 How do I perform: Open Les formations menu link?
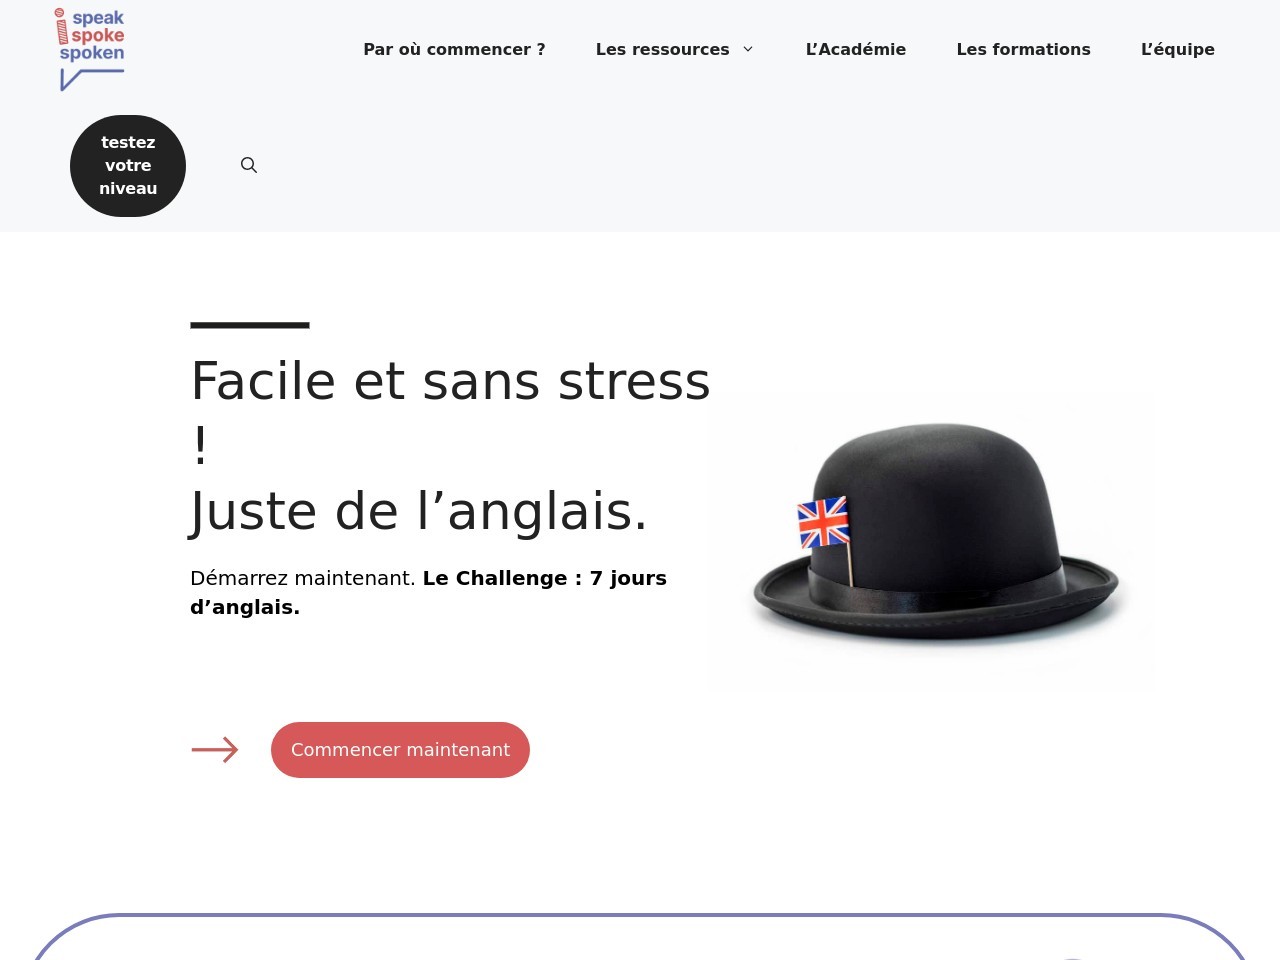click(1023, 49)
